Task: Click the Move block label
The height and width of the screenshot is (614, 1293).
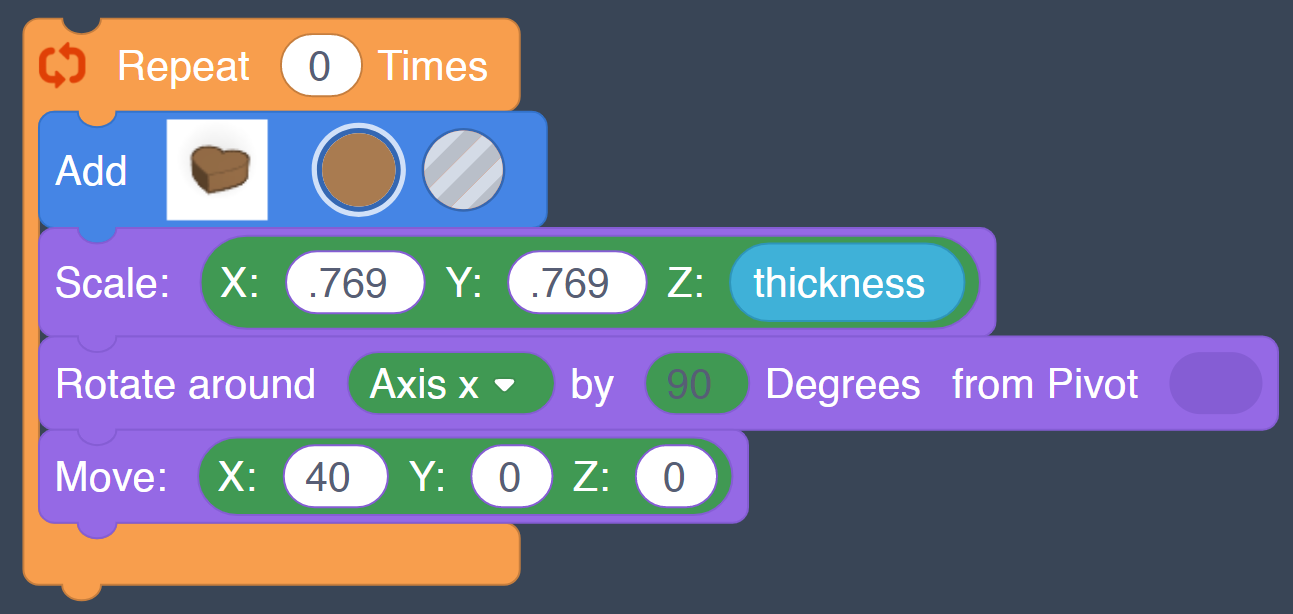Action: pos(111,477)
